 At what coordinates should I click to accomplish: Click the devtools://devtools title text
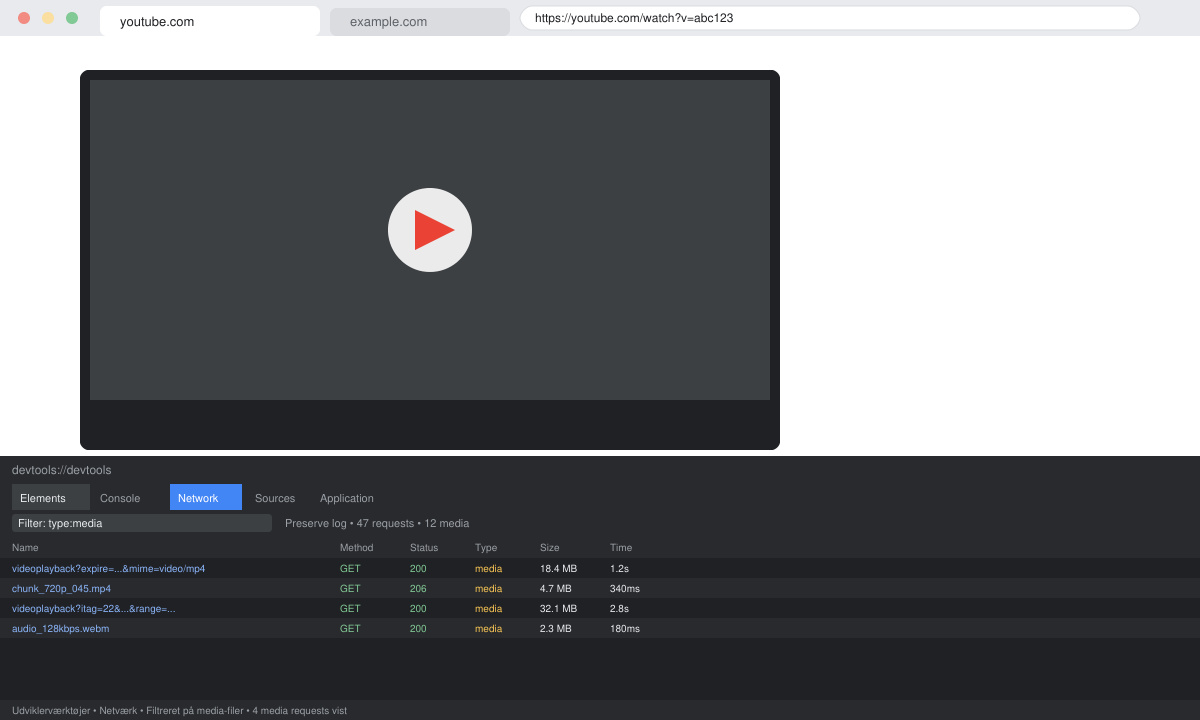[x=61, y=470]
